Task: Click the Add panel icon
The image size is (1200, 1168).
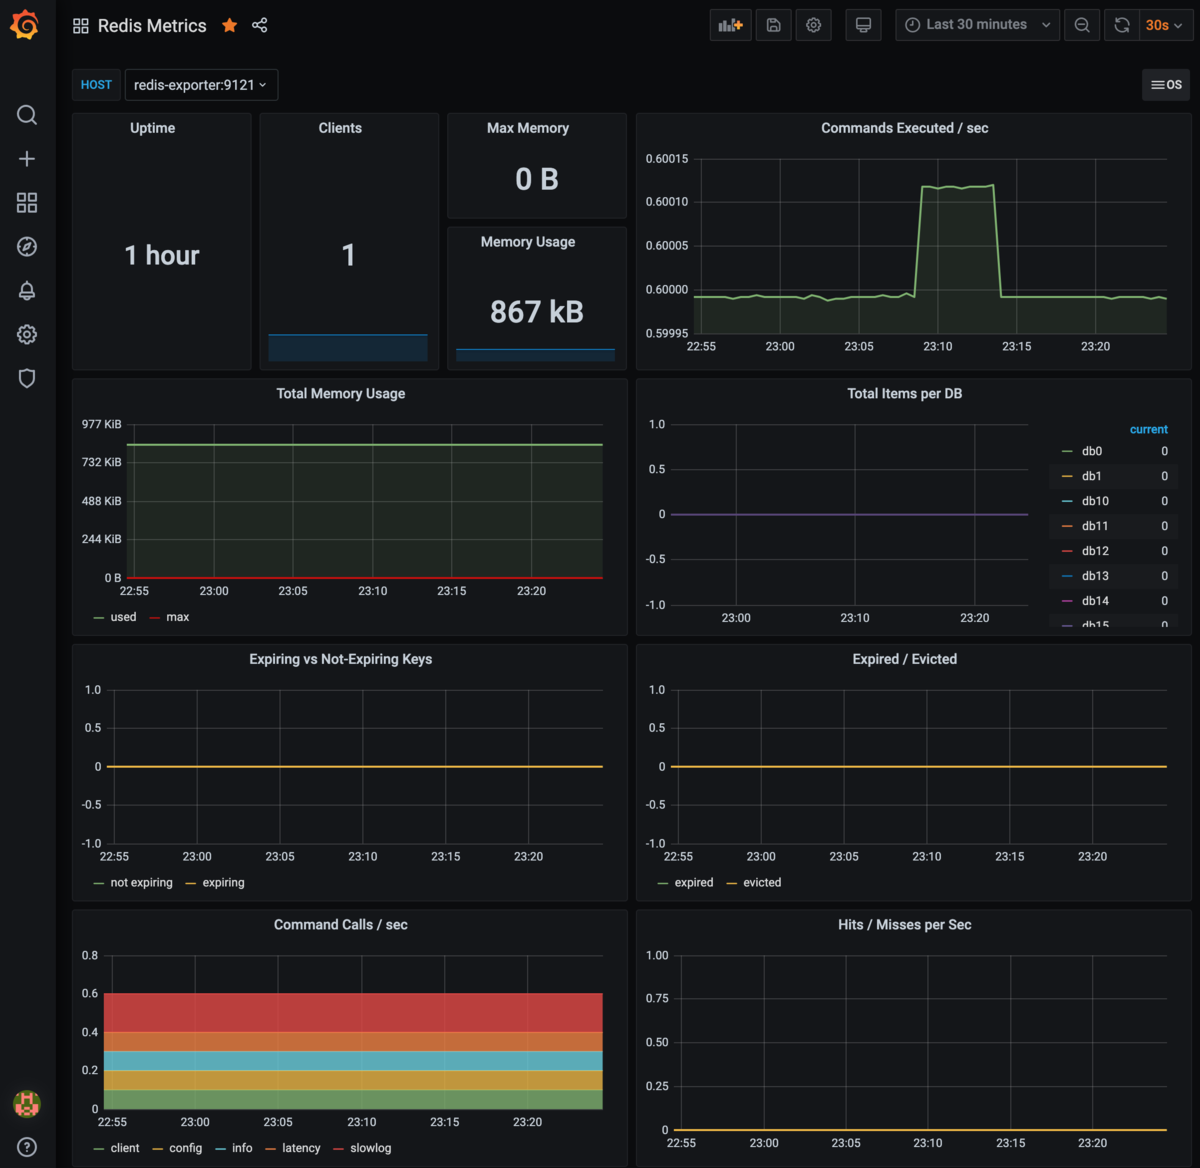Action: click(x=731, y=25)
